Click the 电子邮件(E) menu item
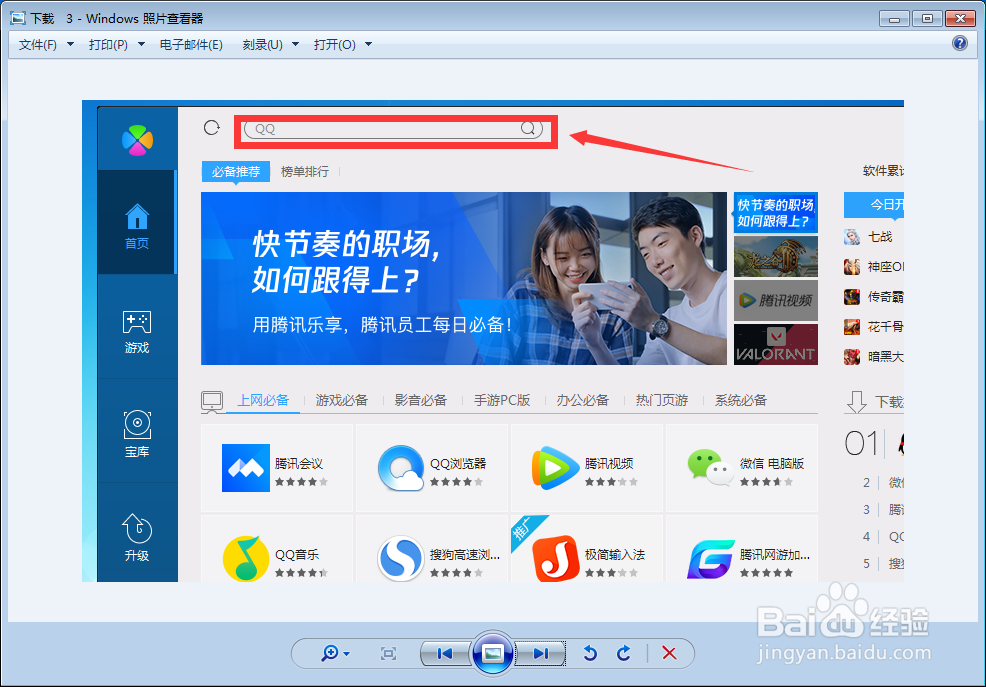Screen dimensions: 986x687 point(191,45)
